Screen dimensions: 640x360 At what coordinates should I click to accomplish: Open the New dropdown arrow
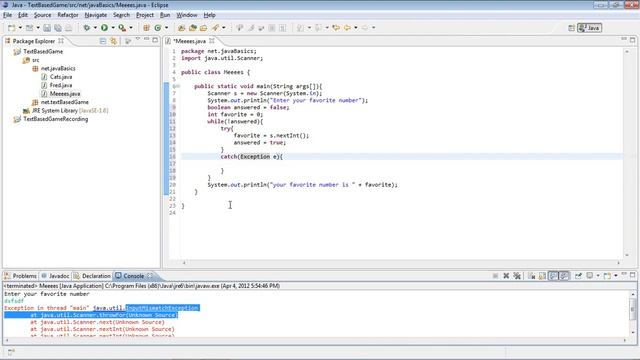click(x=20, y=28)
